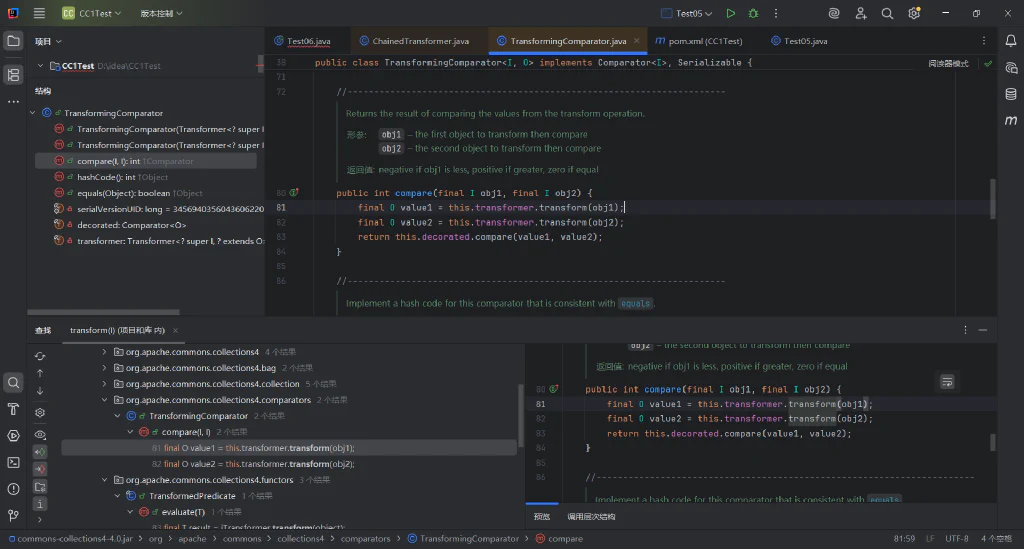The height and width of the screenshot is (549, 1024).
Task: Toggle show read access usages
Action: coord(40,452)
